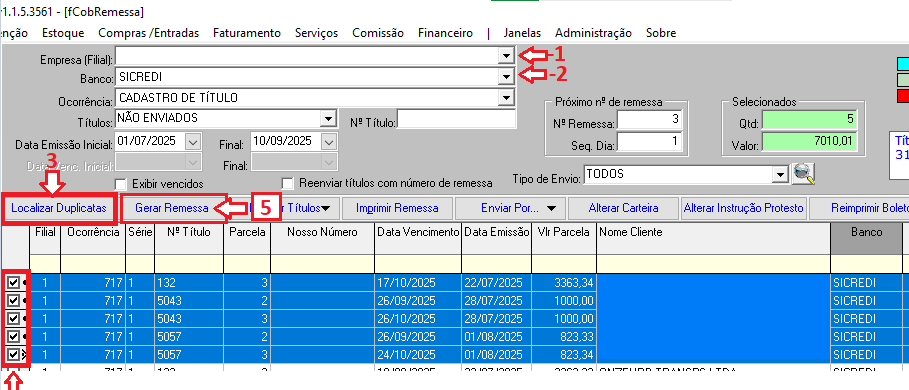Open the Administração menu
The width and height of the screenshot is (909, 390).
[x=593, y=33]
